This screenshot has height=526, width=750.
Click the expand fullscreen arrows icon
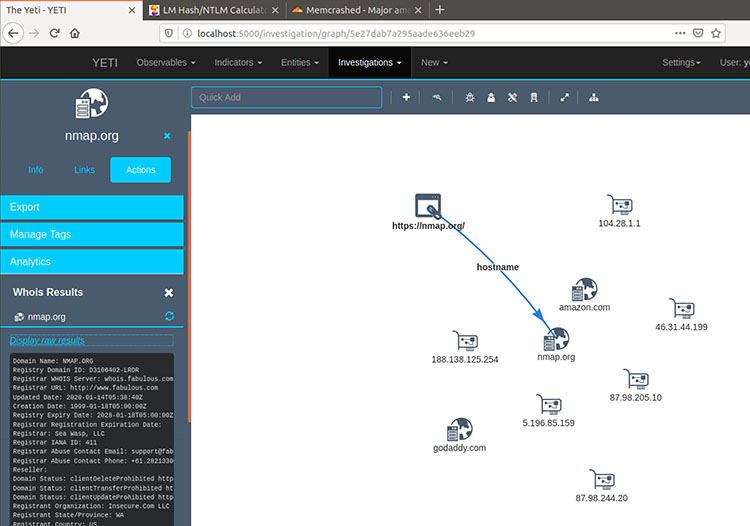tap(564, 98)
